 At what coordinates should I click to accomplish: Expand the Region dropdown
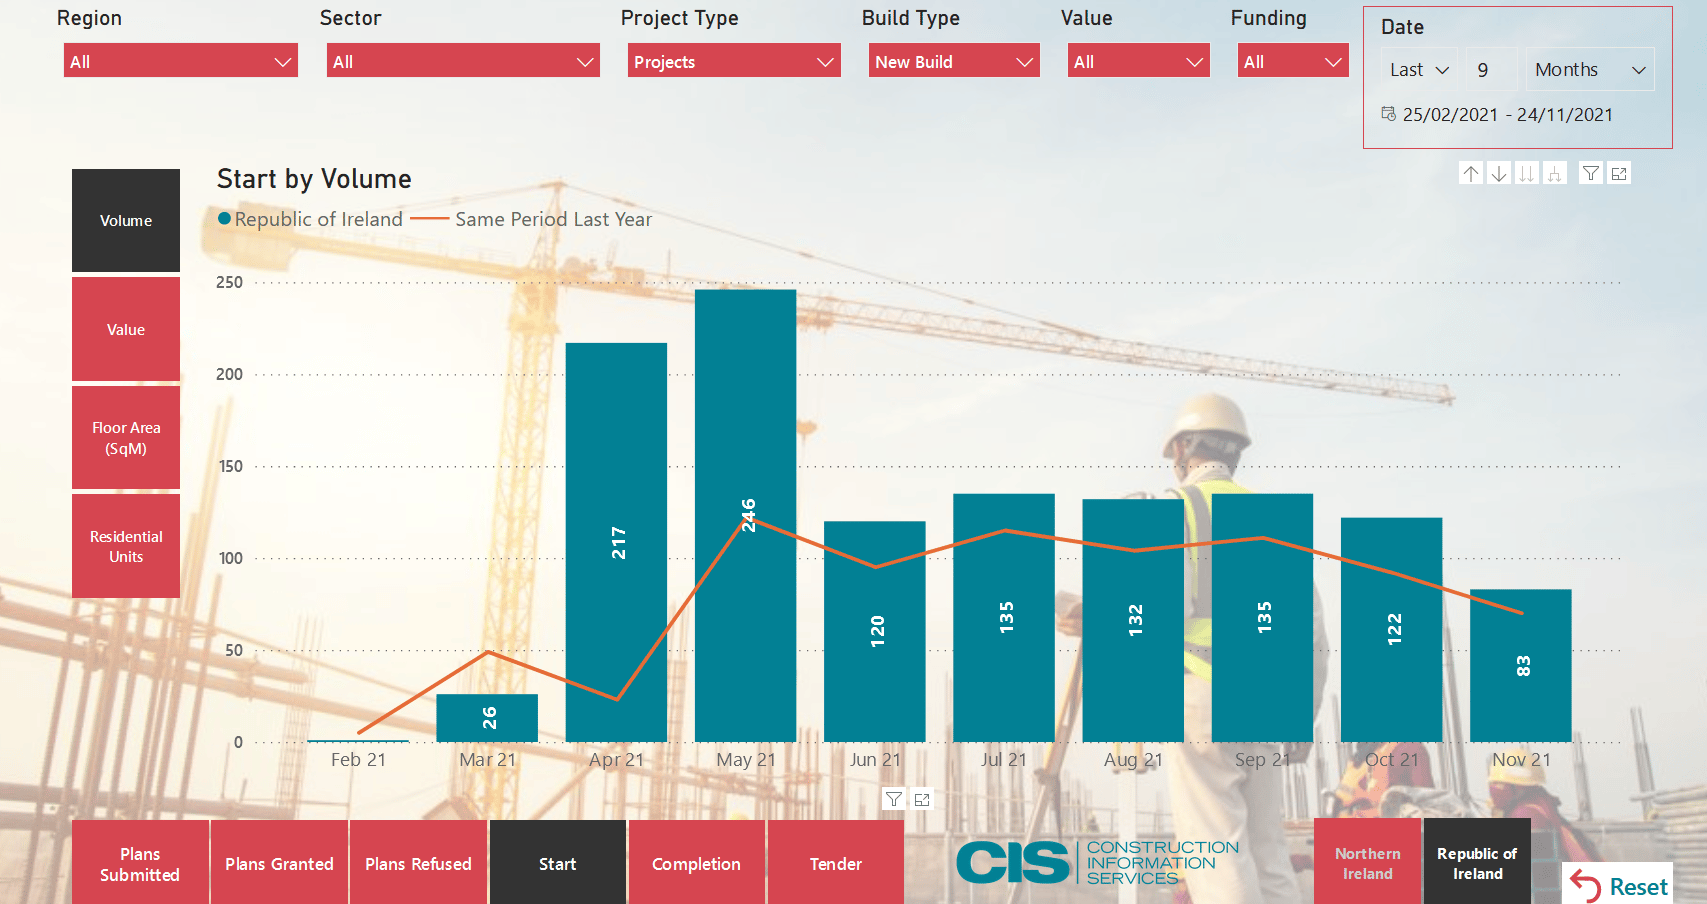181,62
